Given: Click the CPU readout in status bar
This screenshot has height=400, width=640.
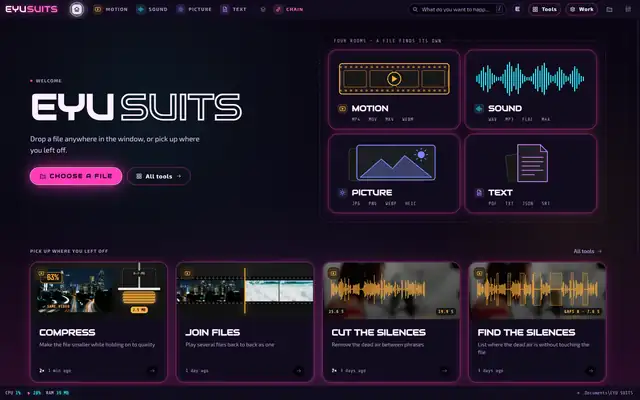Looking at the screenshot, I should pyautogui.click(x=13, y=393).
